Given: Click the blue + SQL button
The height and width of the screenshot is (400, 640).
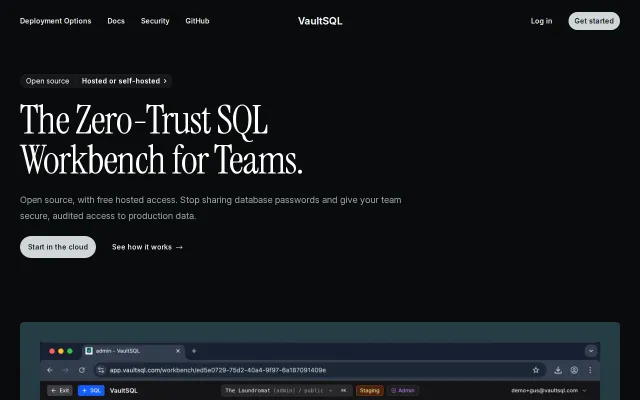Looking at the screenshot, I should click(x=91, y=391).
